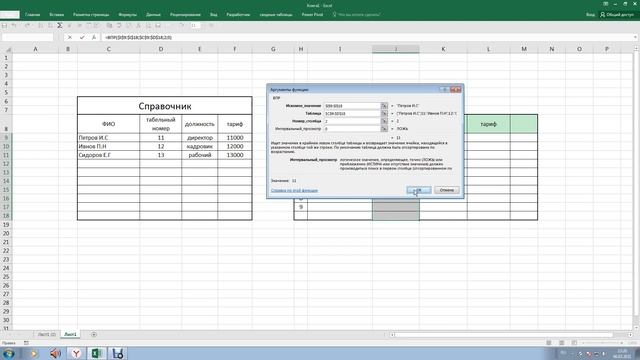
Task: Click the Общий доступ share button
Action: tap(617, 14)
